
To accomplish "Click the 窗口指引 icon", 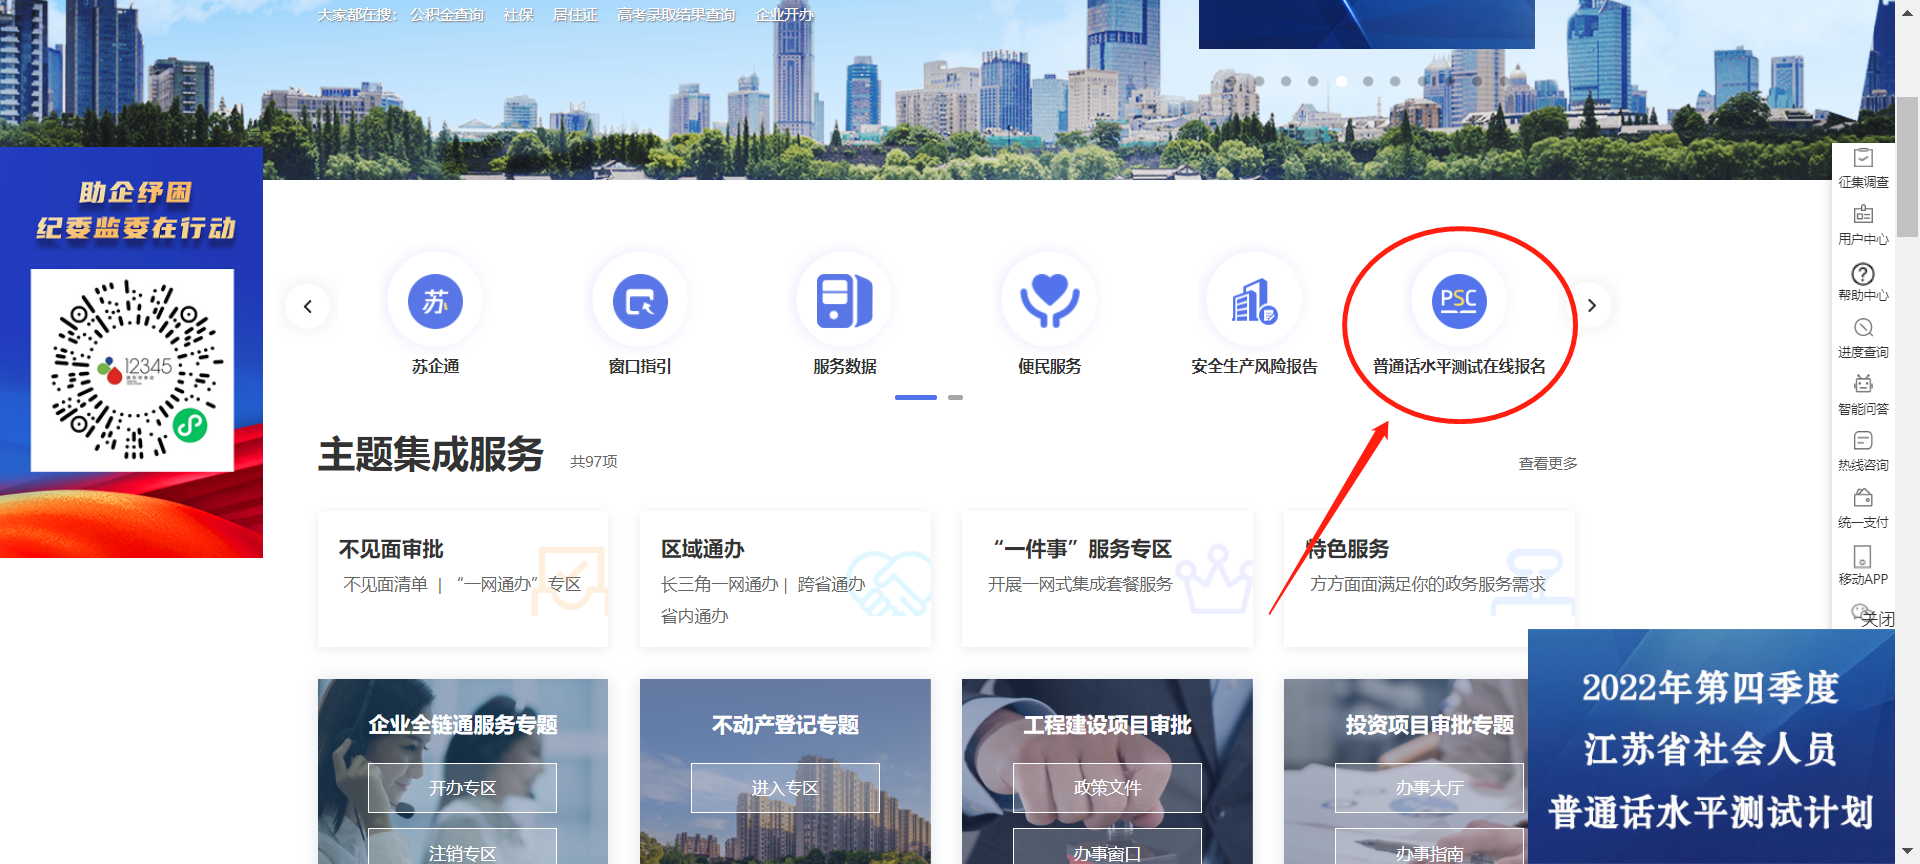I will pyautogui.click(x=640, y=301).
